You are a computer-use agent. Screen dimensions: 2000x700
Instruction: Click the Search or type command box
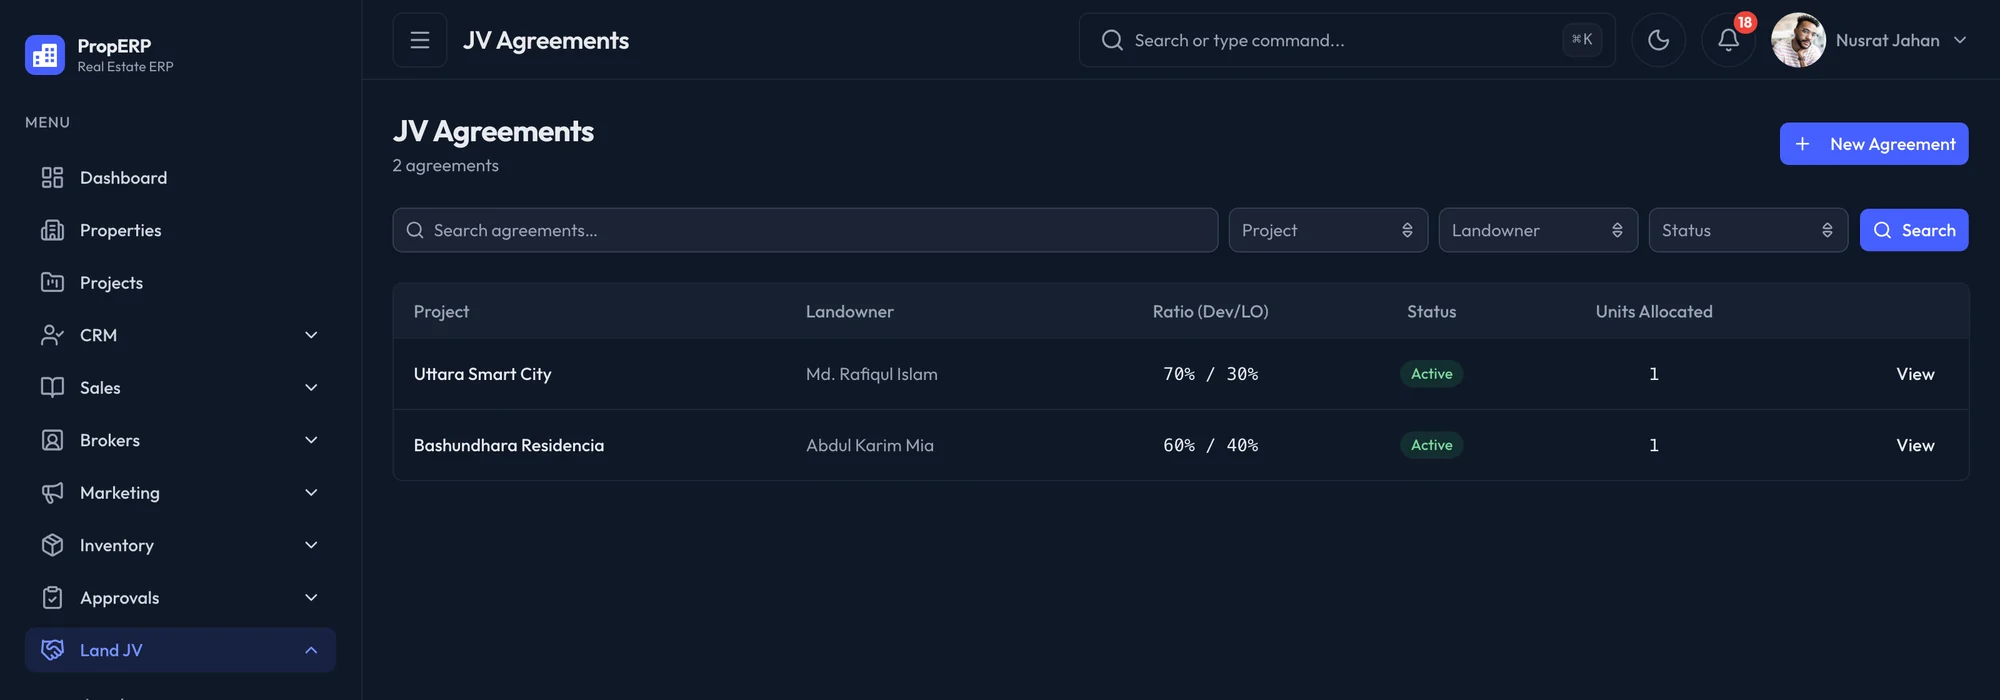click(1347, 40)
